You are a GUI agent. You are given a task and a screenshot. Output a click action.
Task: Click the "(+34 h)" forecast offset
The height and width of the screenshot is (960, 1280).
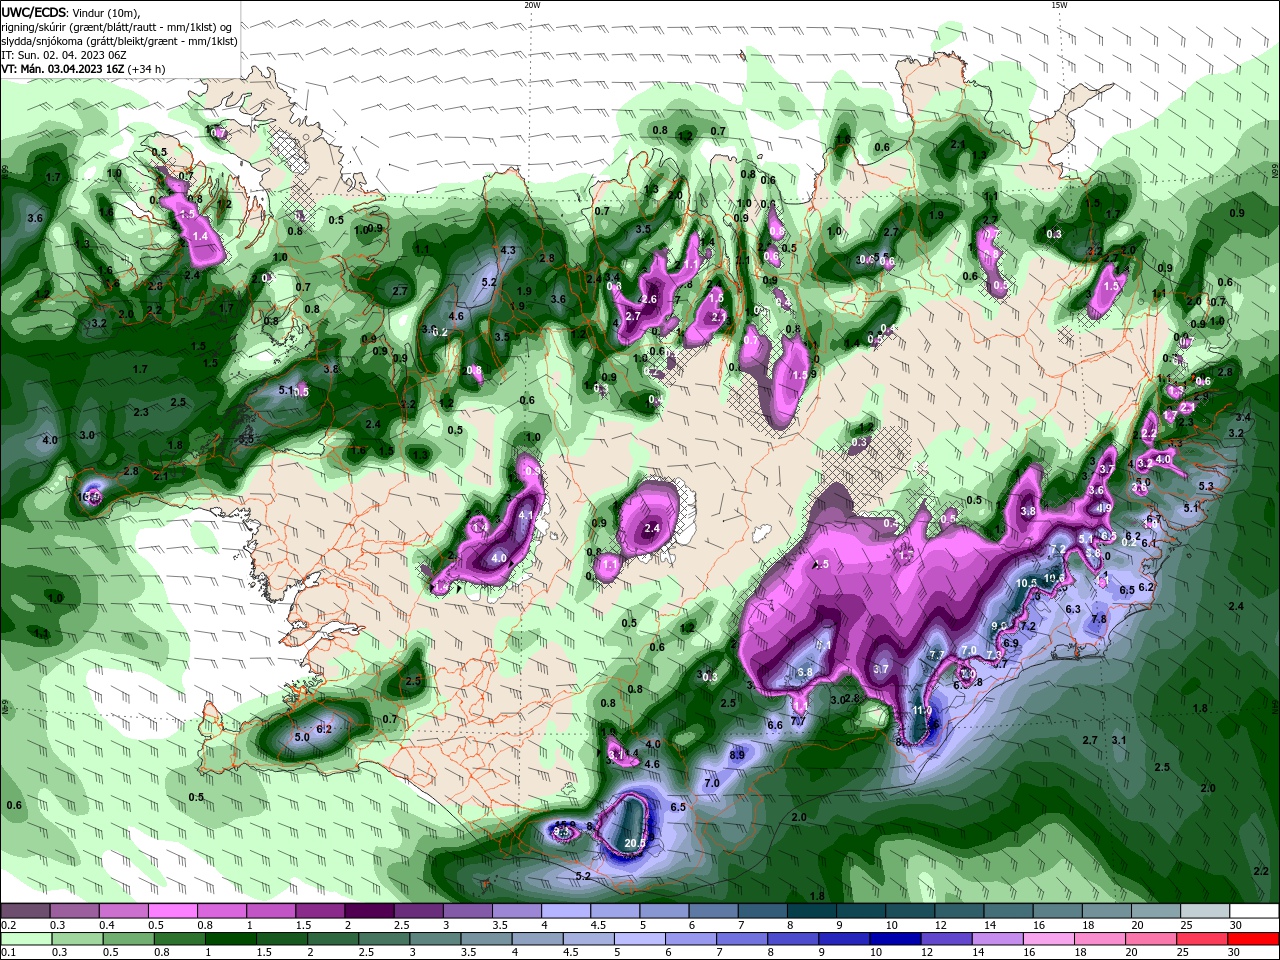[146, 69]
